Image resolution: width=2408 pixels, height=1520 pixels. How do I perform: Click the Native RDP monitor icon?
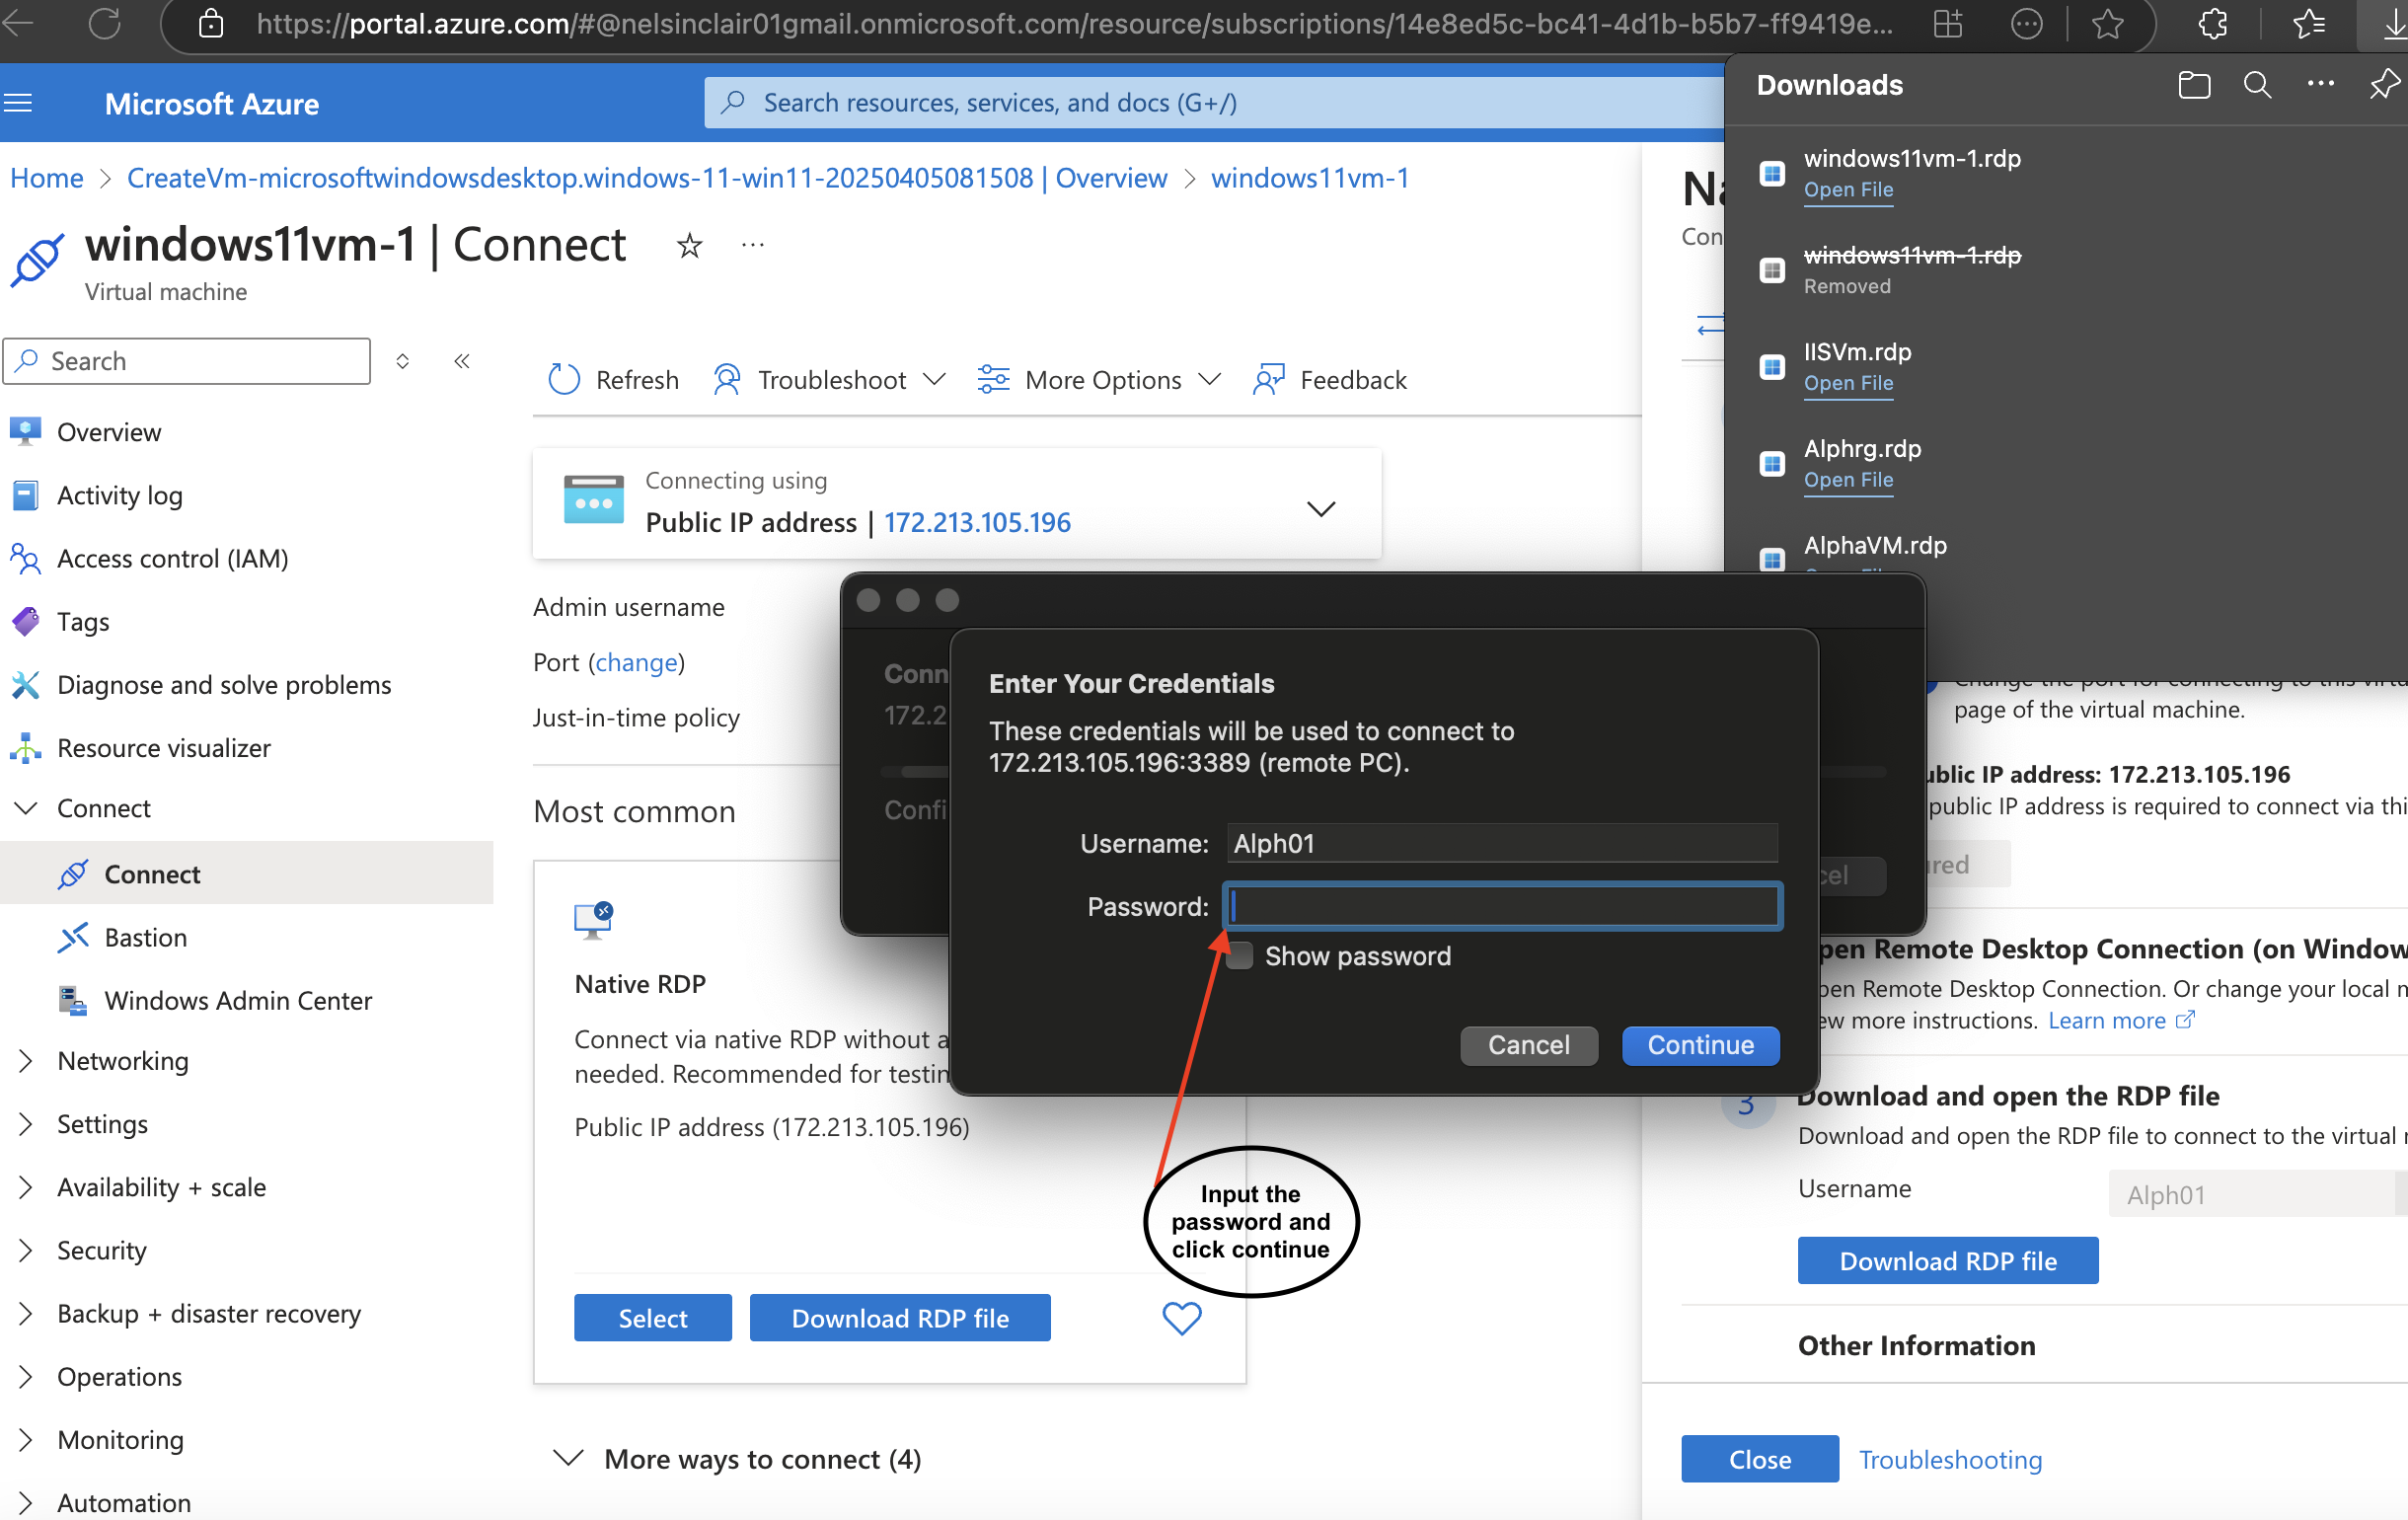click(x=593, y=920)
